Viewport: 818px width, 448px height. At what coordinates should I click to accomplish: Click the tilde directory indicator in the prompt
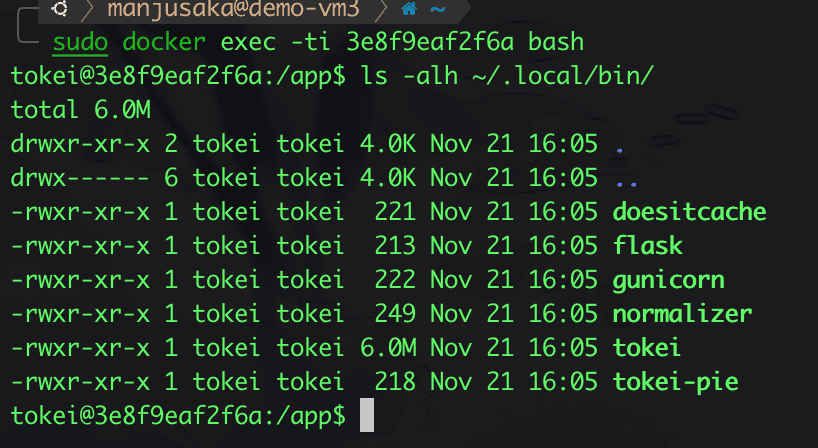[x=437, y=10]
